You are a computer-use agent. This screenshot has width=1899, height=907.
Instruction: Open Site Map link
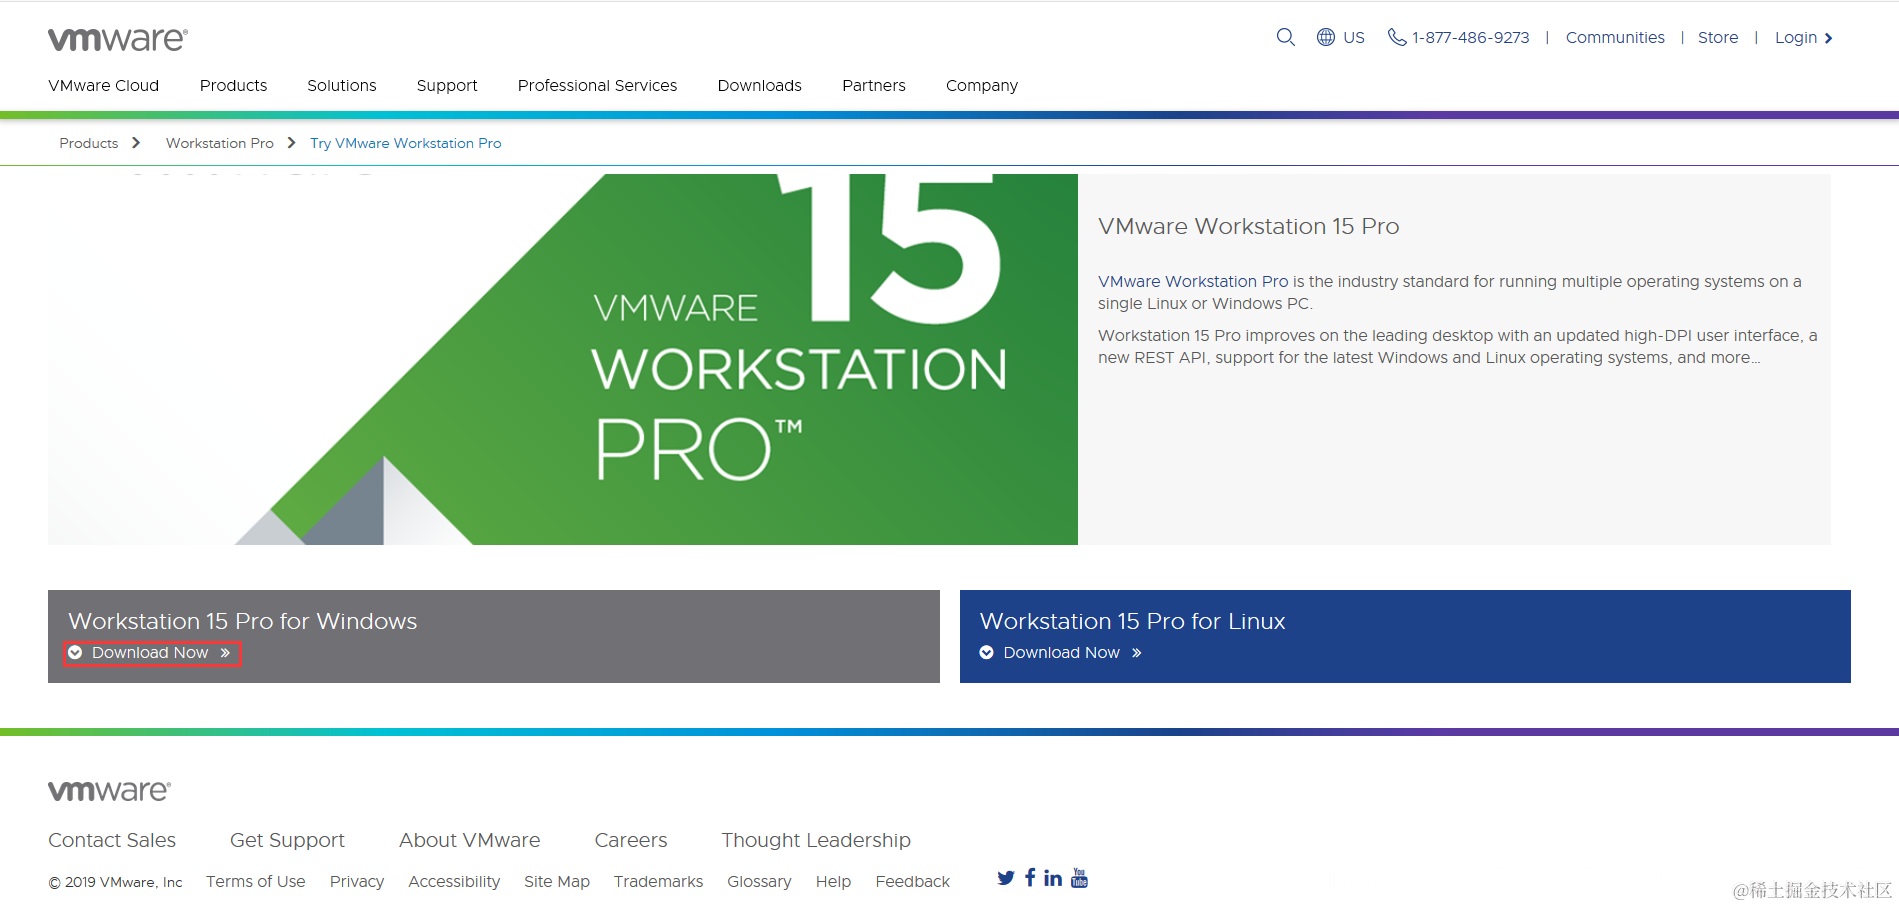coord(556,881)
